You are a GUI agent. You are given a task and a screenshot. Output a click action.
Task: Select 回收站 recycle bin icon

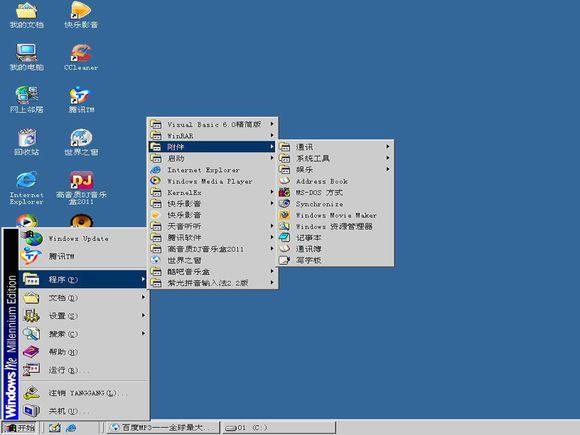[x=27, y=142]
